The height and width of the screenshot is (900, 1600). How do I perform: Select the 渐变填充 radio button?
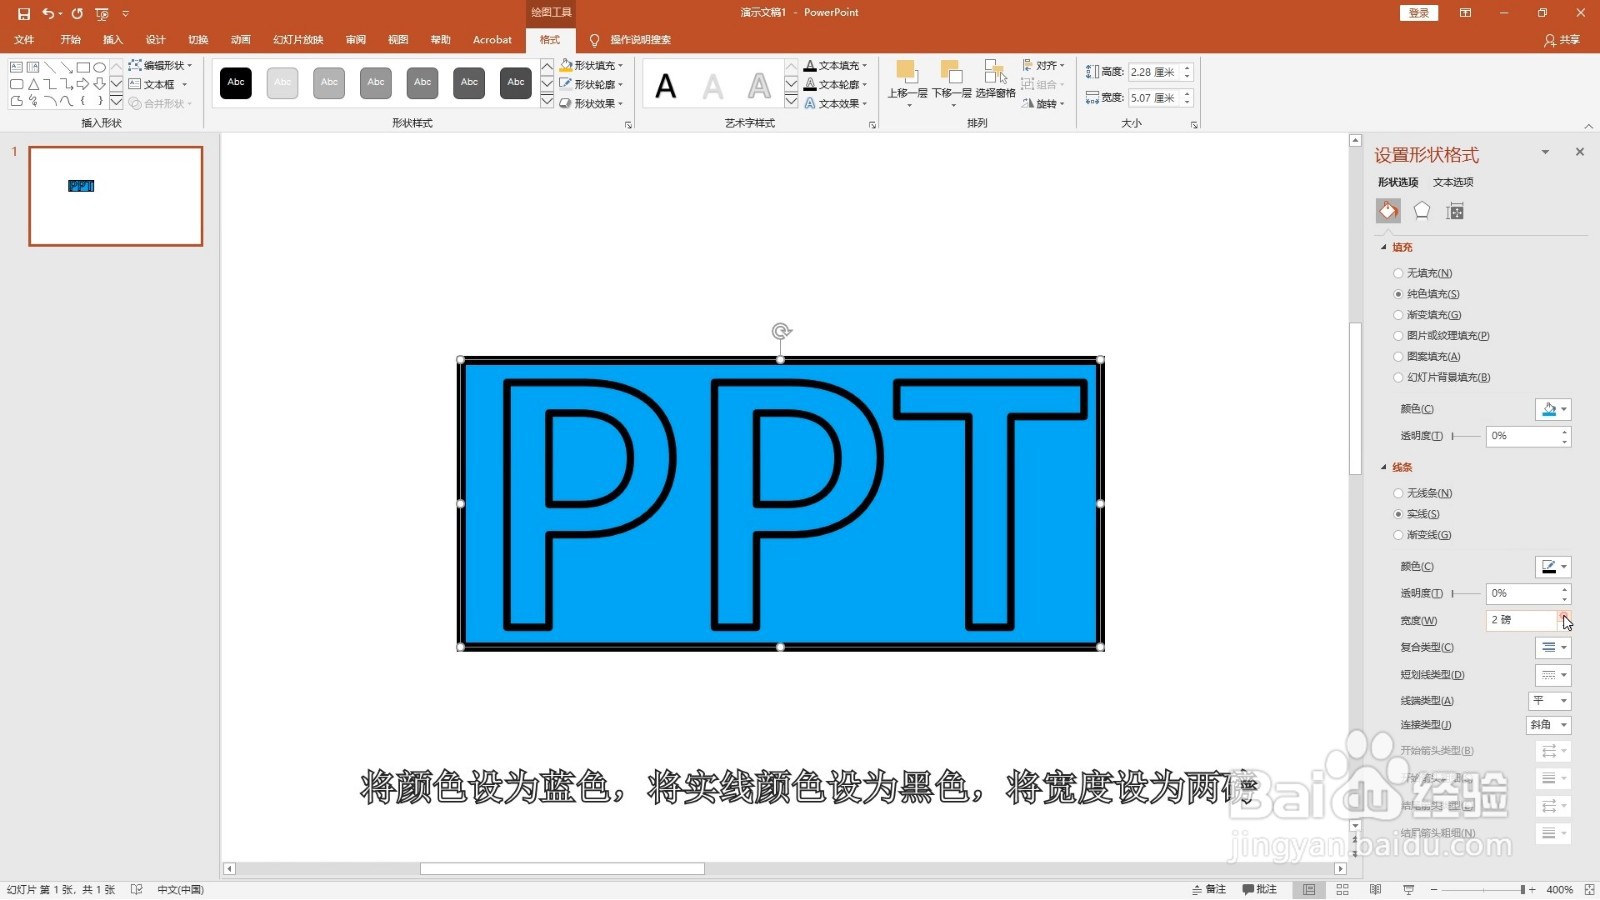coord(1398,314)
